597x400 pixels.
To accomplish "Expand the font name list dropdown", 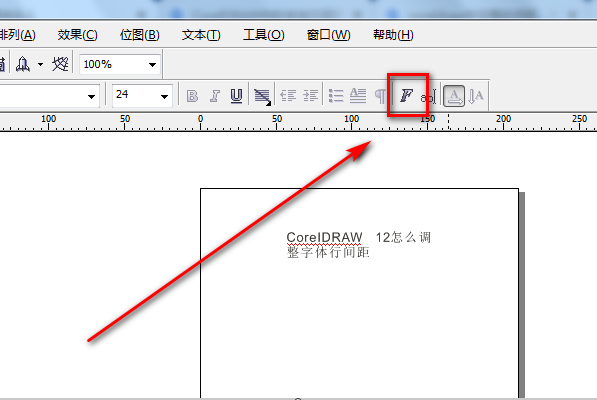I will 91,96.
